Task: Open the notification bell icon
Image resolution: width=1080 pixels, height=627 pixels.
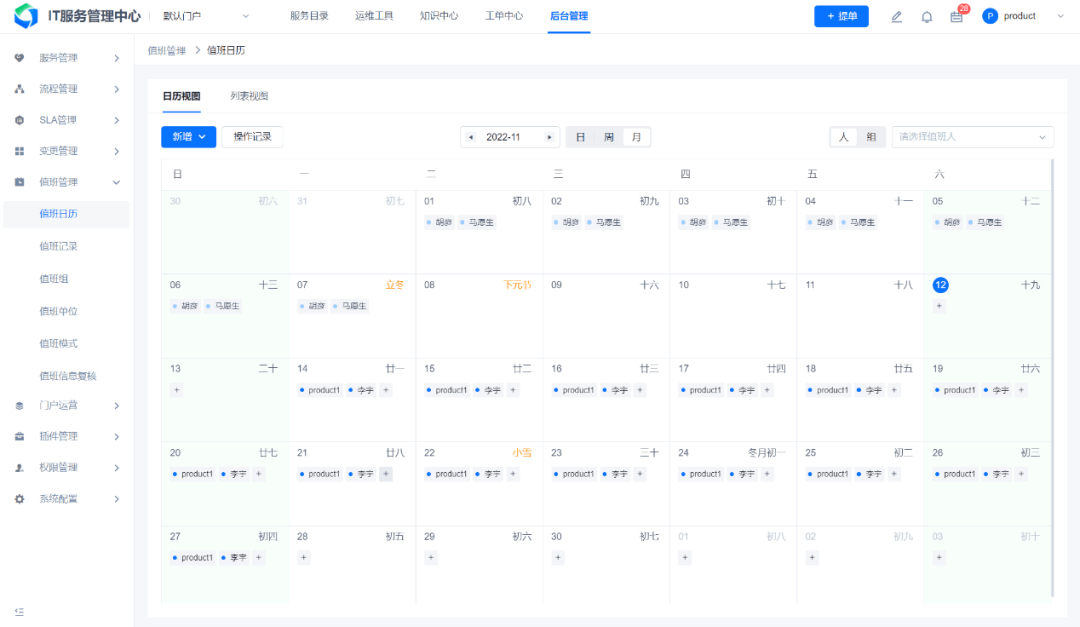Action: tap(926, 17)
